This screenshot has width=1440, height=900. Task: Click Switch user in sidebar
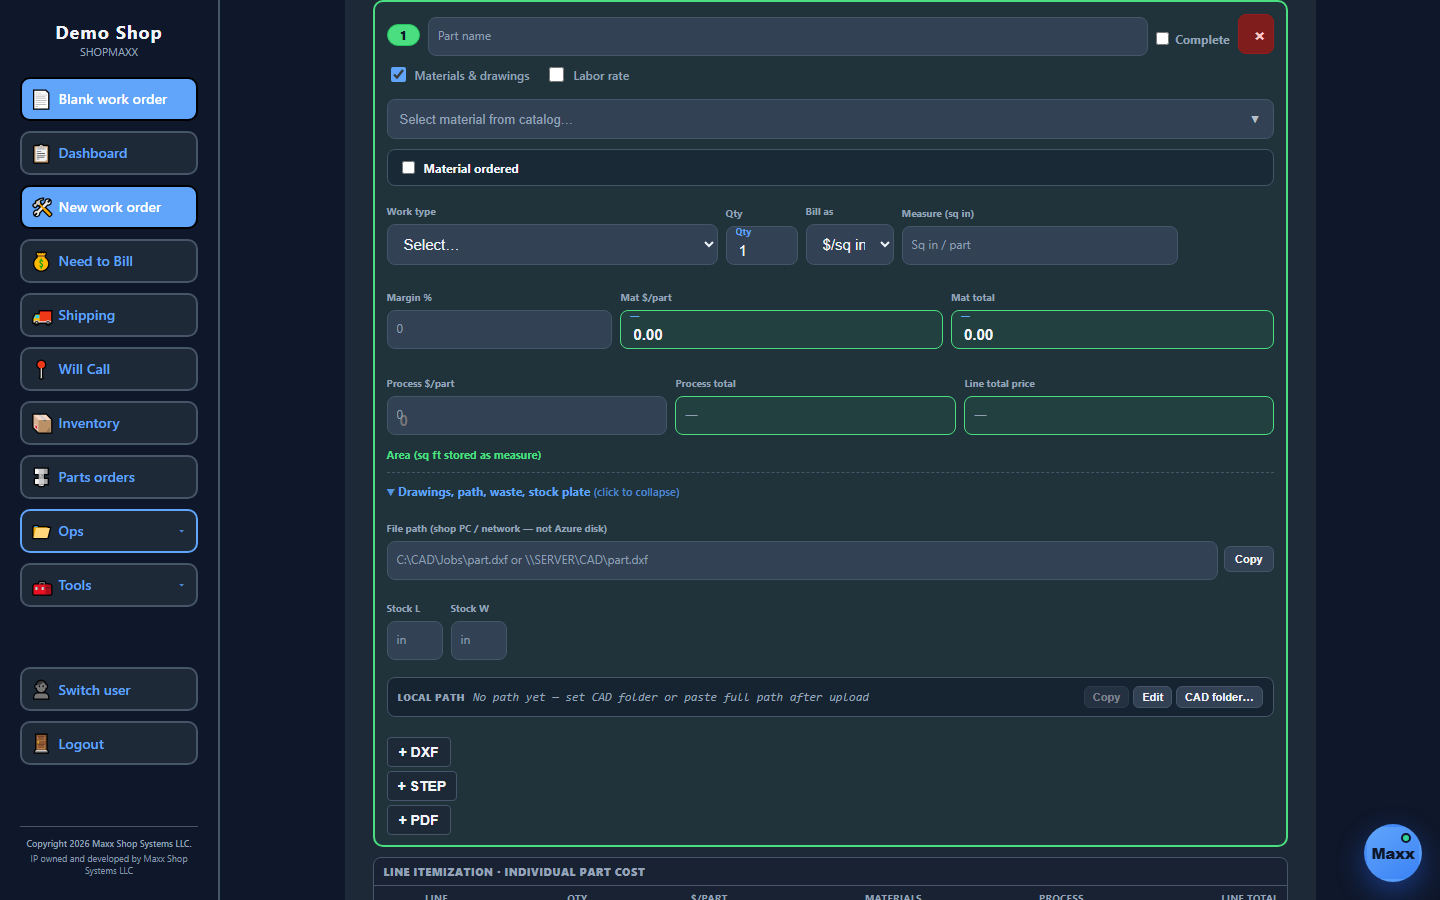pos(109,689)
